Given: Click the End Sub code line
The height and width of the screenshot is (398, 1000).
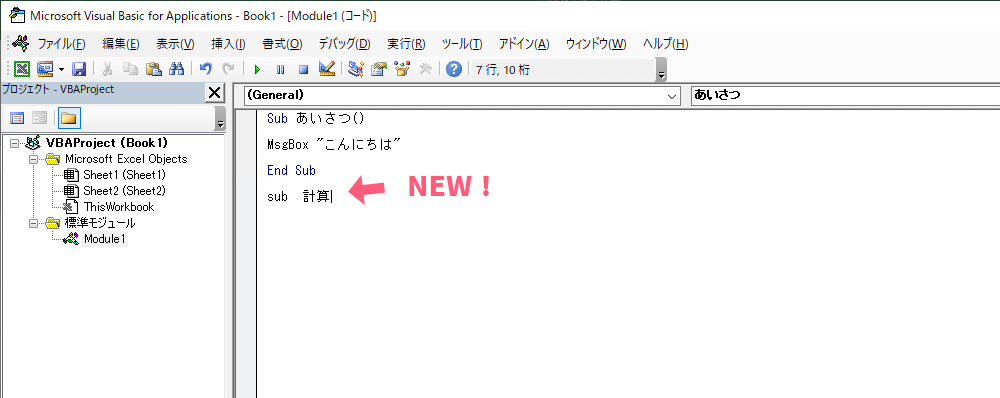Looking at the screenshot, I should tap(291, 171).
